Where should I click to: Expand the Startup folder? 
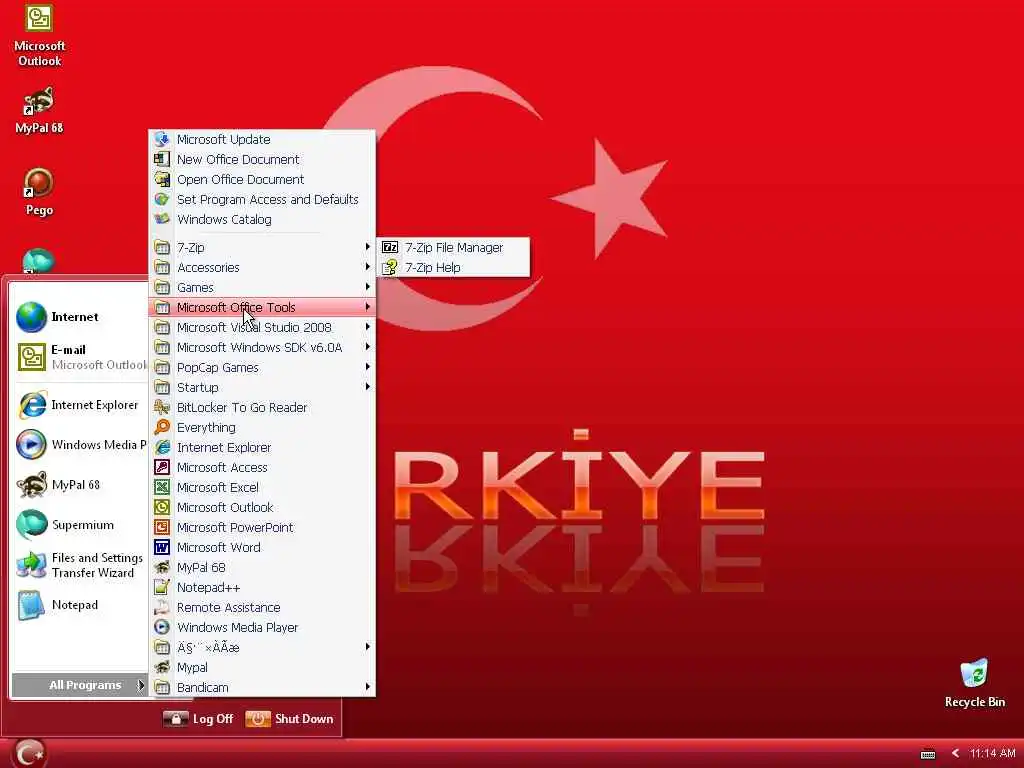click(x=262, y=387)
